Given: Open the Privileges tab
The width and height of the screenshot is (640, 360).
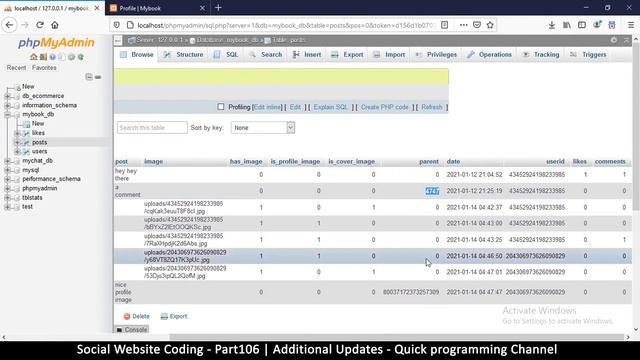Looking at the screenshot, I should pyautogui.click(x=436, y=55).
